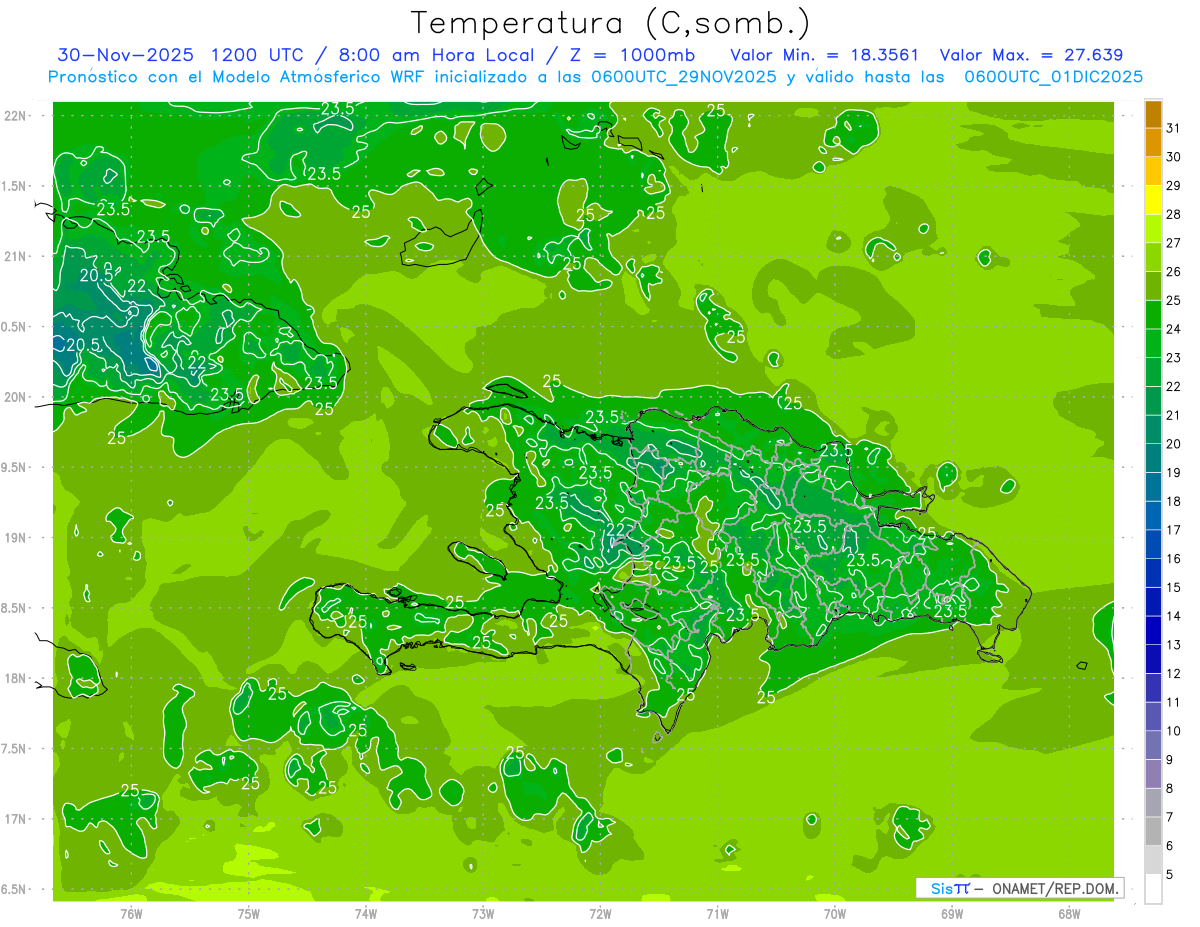Click colorbar value '26'
This screenshot has width=1200, height=927.
tap(1173, 272)
